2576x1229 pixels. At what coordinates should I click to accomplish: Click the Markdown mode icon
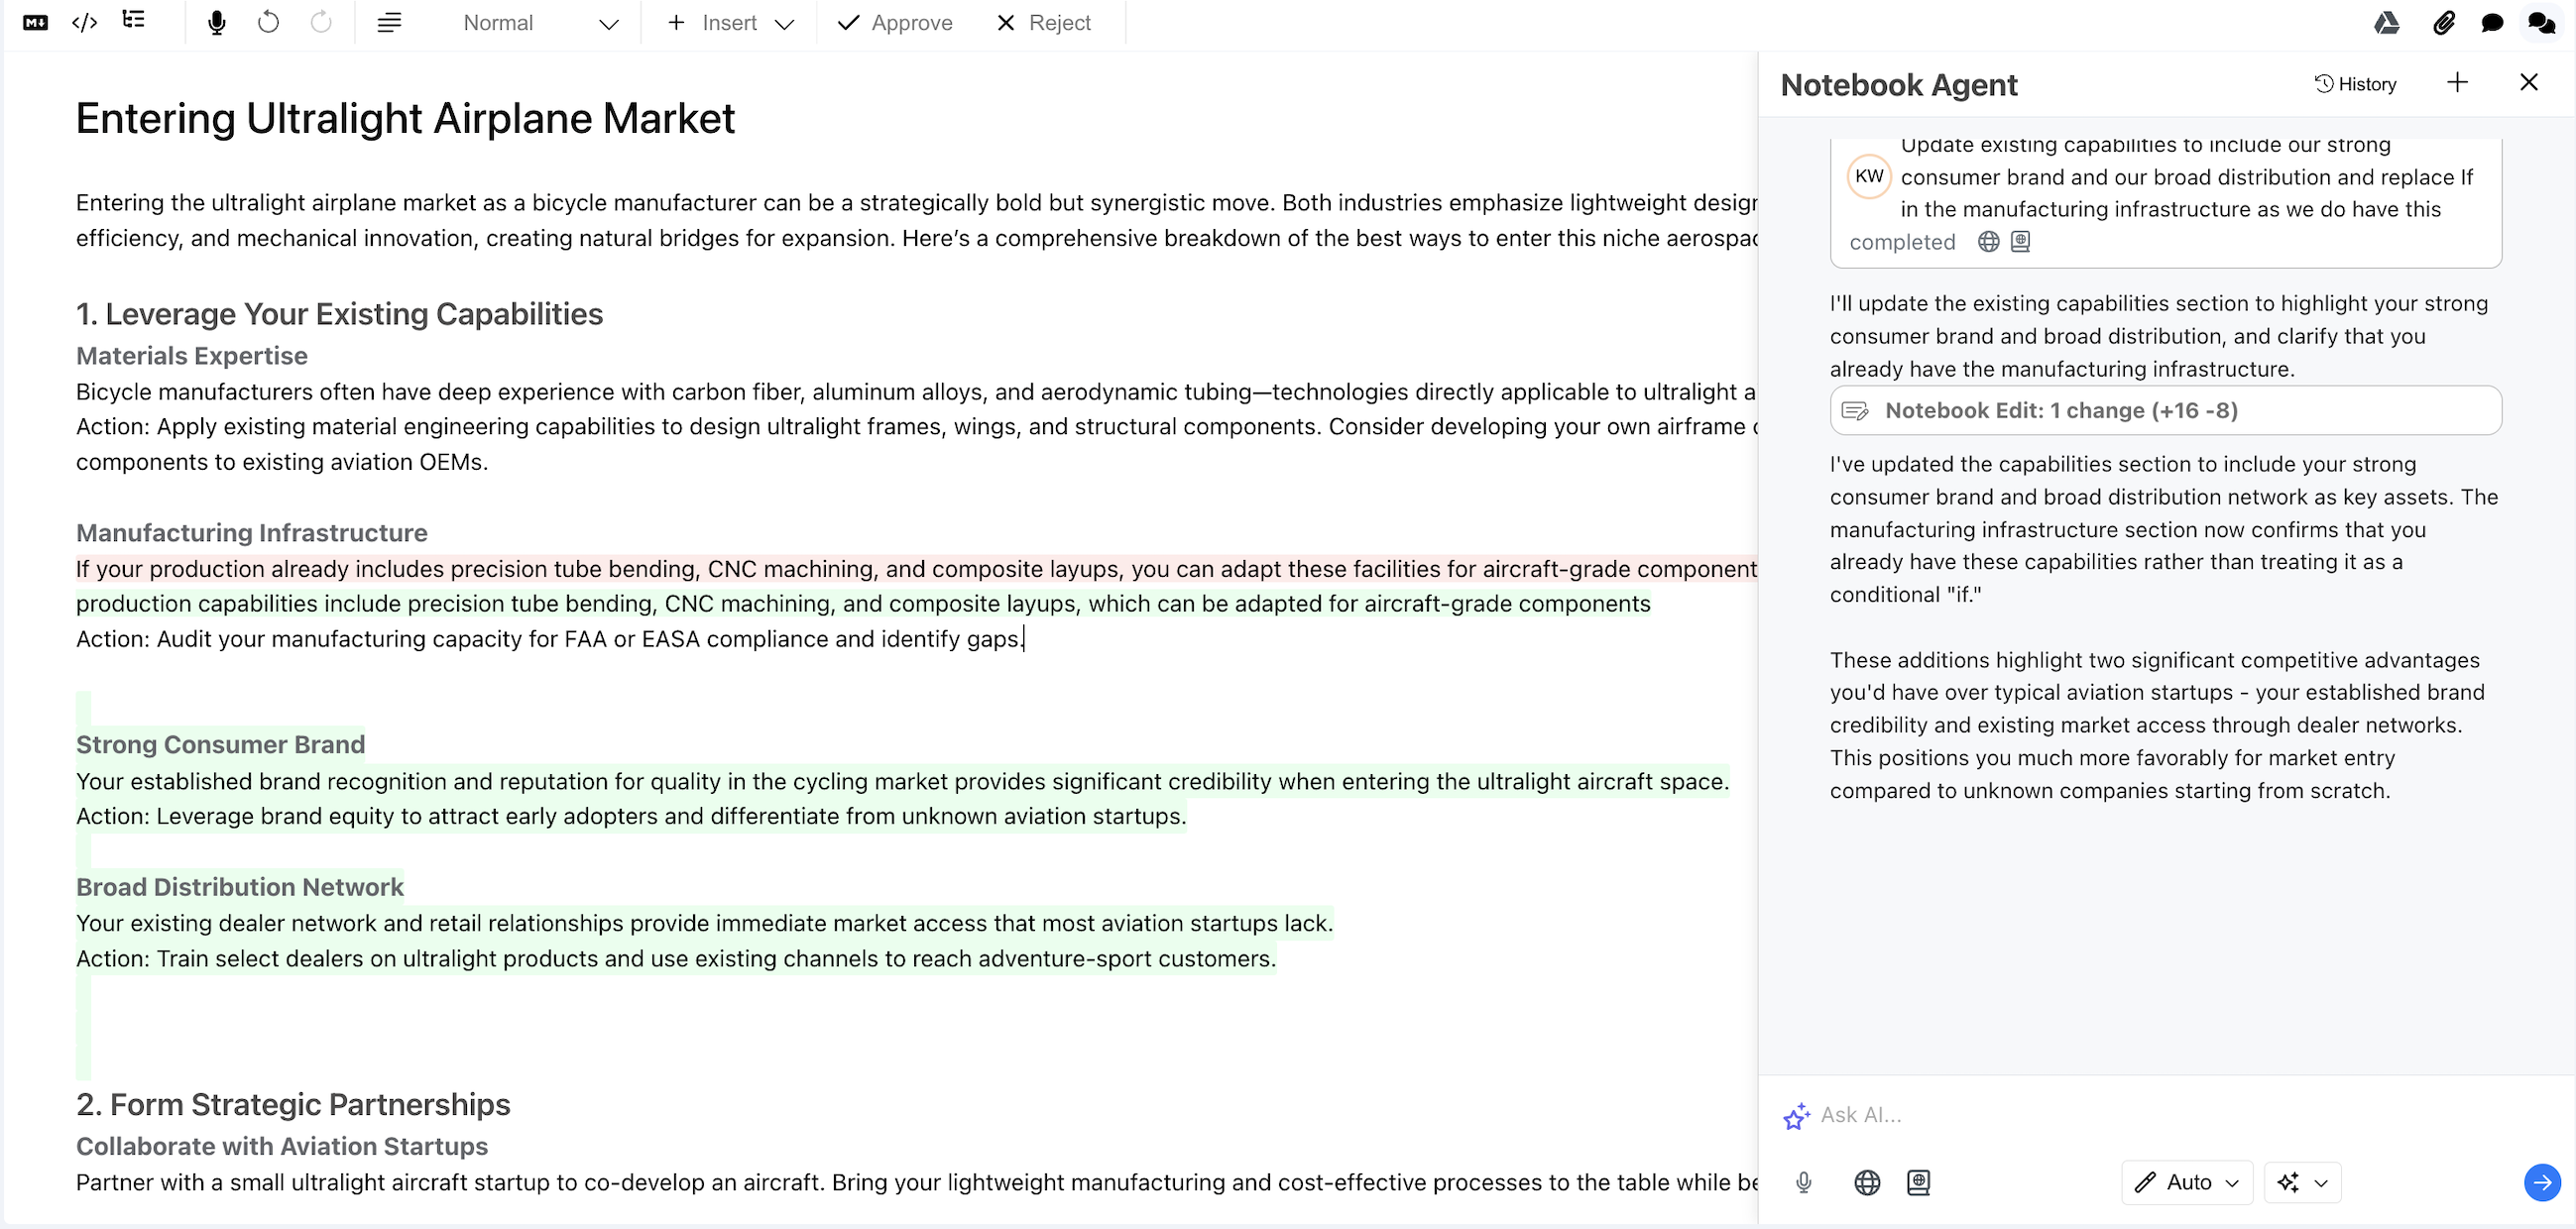tap(35, 22)
